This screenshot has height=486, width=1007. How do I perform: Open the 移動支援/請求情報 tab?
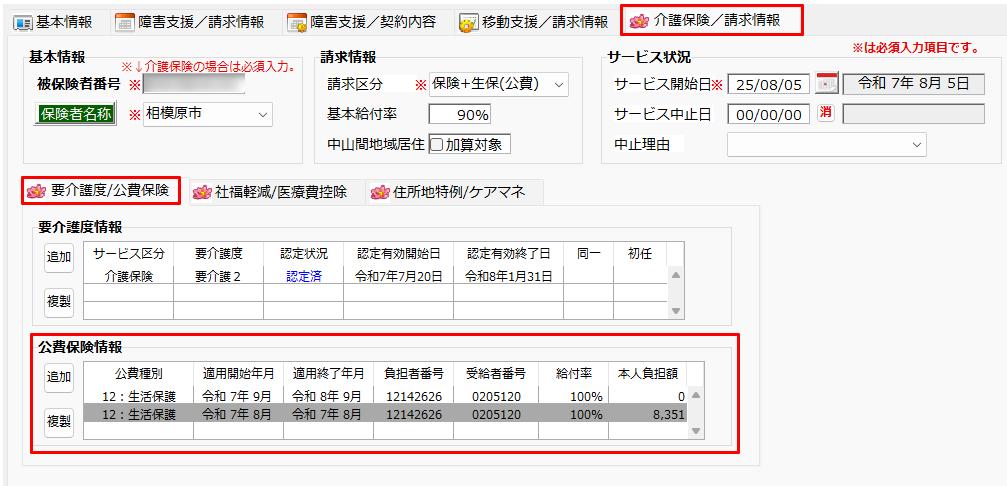click(534, 22)
